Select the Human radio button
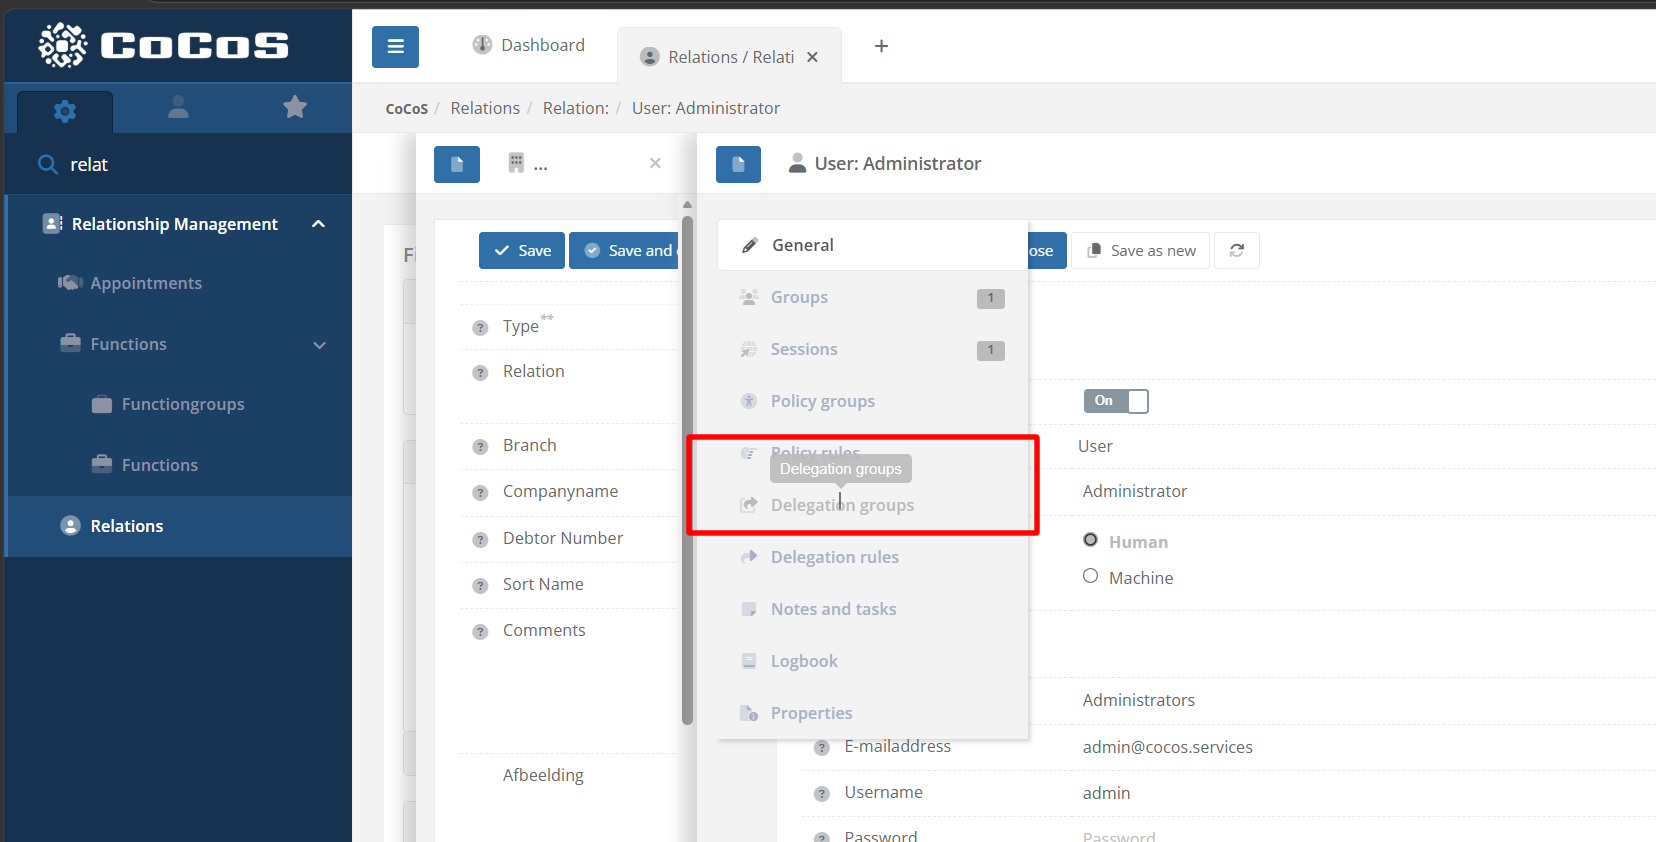This screenshot has width=1656, height=842. click(x=1090, y=540)
